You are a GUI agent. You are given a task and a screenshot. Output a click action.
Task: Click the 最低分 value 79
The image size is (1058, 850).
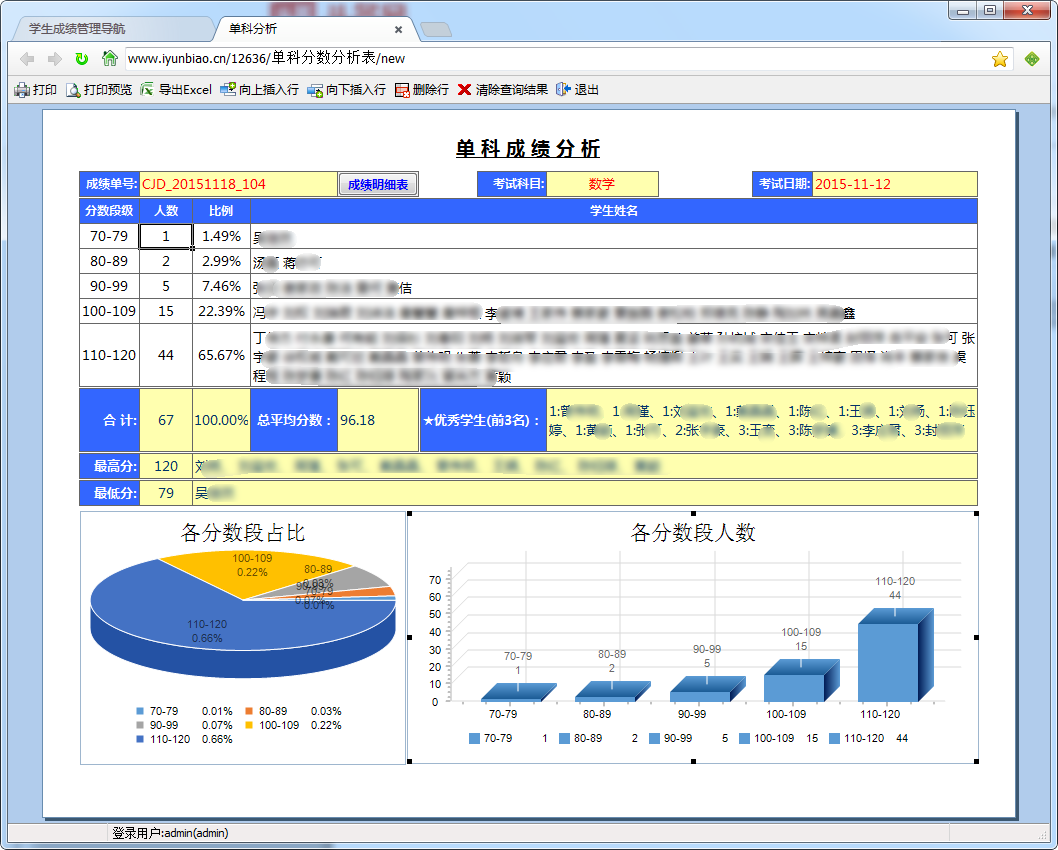[x=166, y=493]
